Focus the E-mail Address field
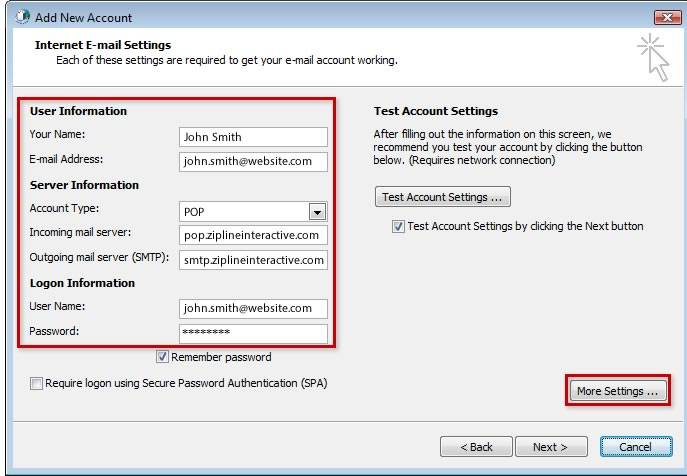This screenshot has width=687, height=476. point(253,161)
